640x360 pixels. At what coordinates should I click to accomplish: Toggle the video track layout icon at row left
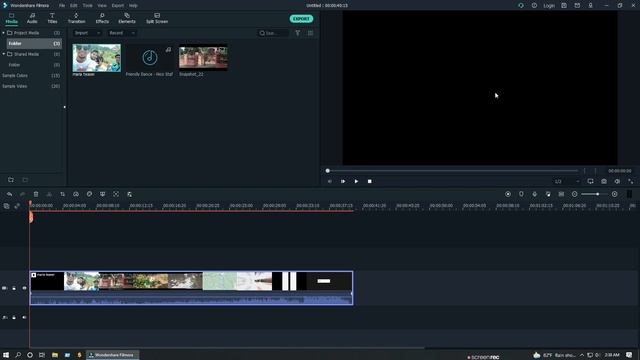pyautogui.click(x=4, y=288)
